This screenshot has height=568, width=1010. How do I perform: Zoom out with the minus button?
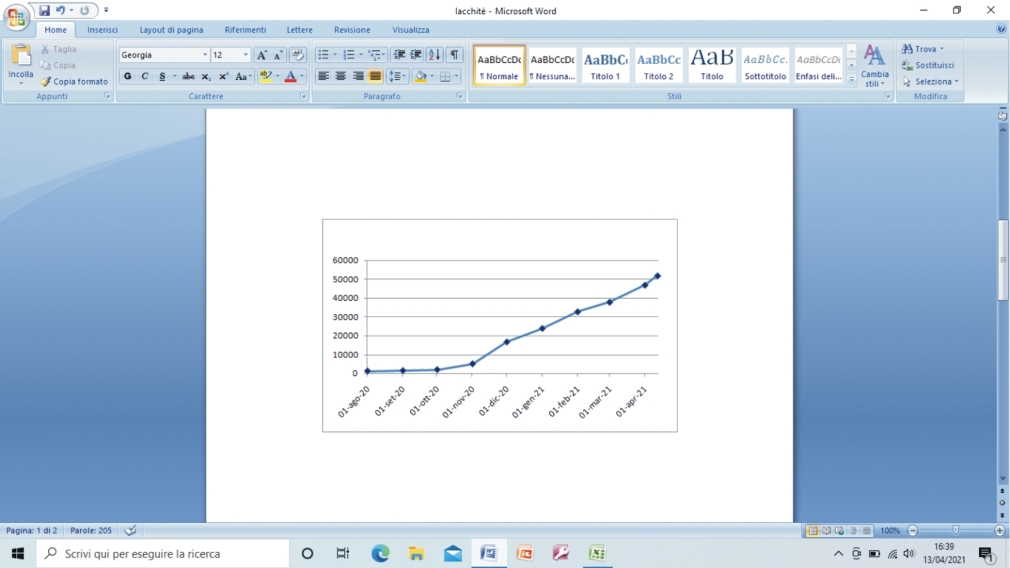[x=913, y=531]
